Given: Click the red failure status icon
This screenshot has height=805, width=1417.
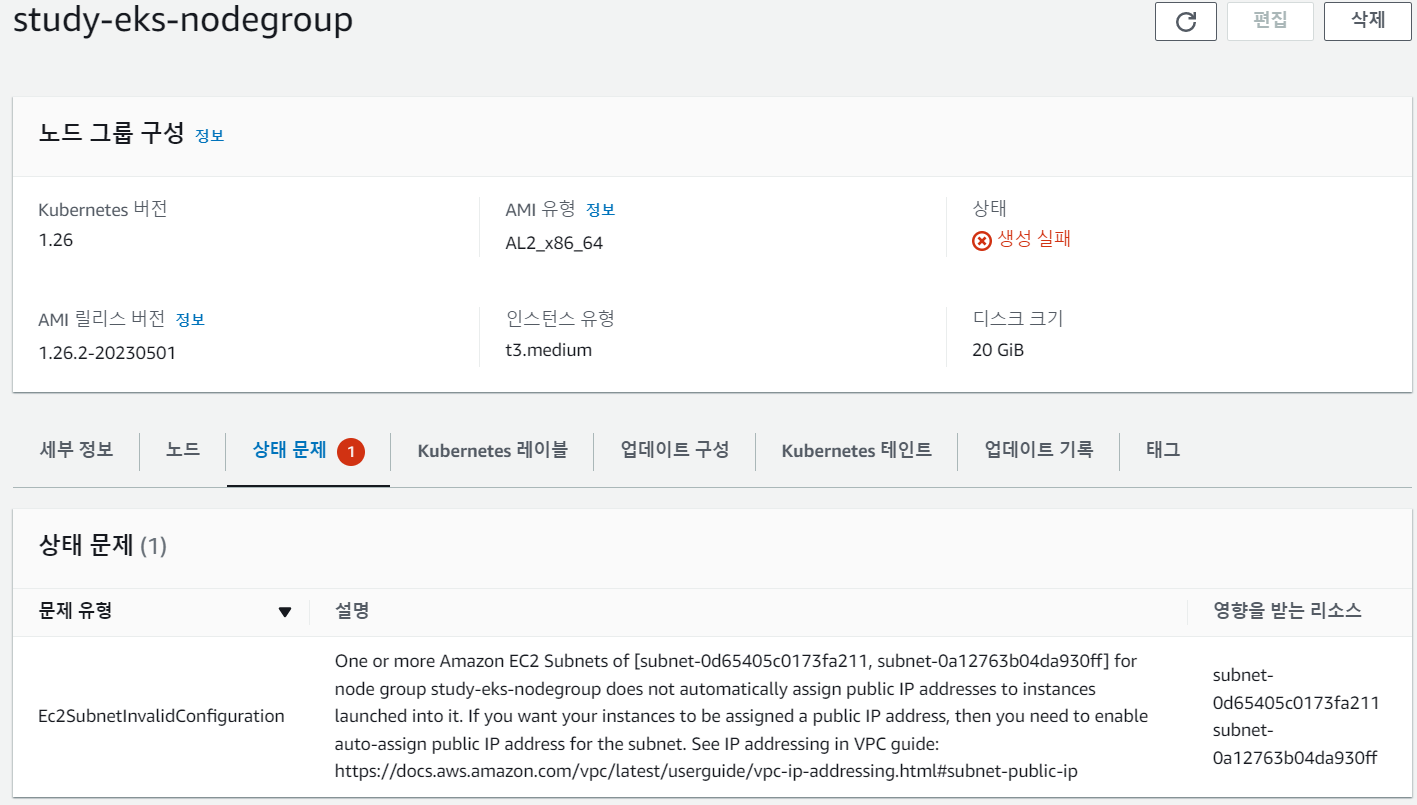Looking at the screenshot, I should (x=982, y=241).
